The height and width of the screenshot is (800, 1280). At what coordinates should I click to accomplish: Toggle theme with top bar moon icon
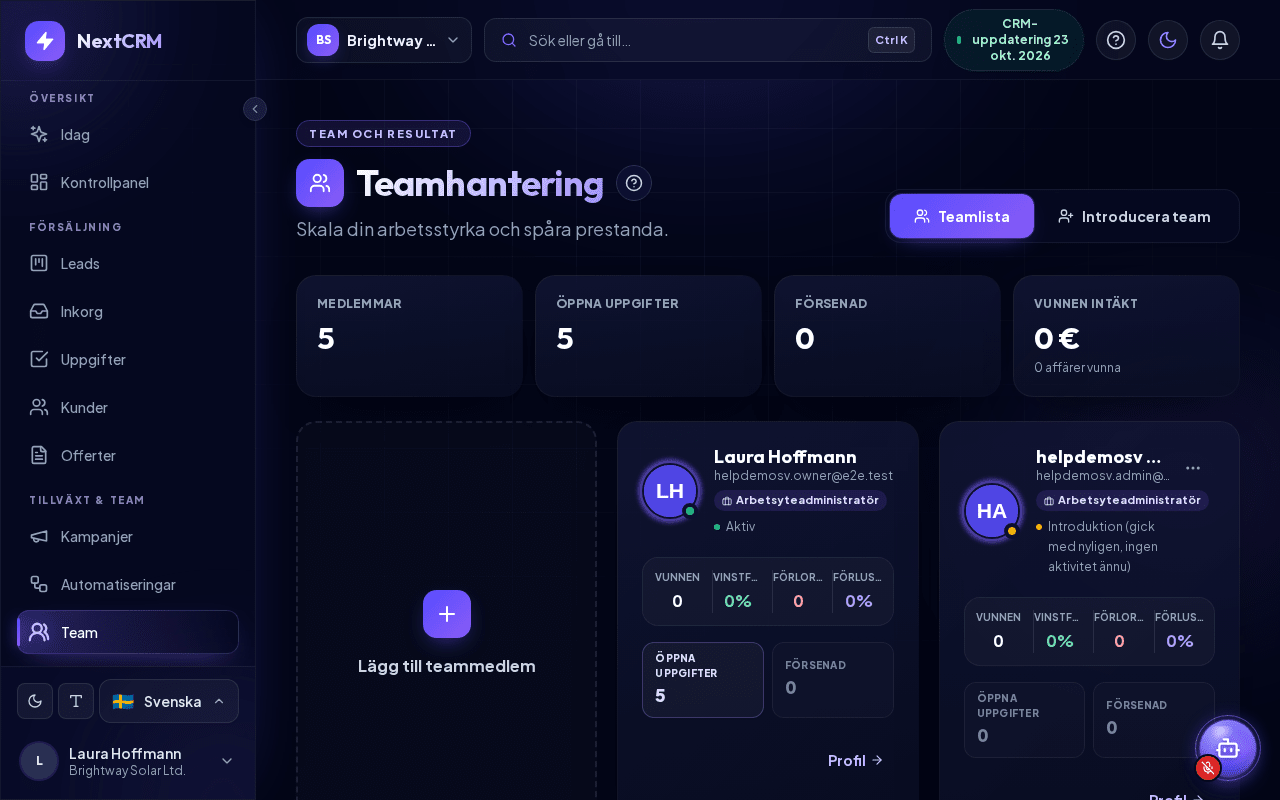tap(1168, 40)
